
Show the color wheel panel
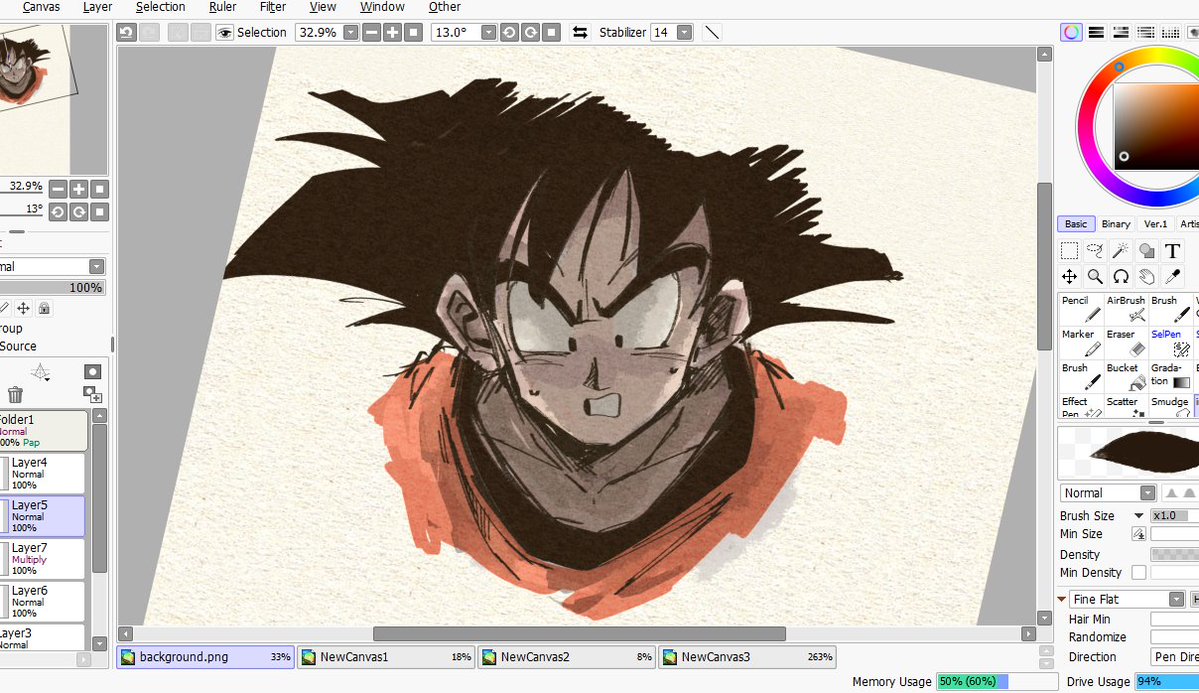1071,32
